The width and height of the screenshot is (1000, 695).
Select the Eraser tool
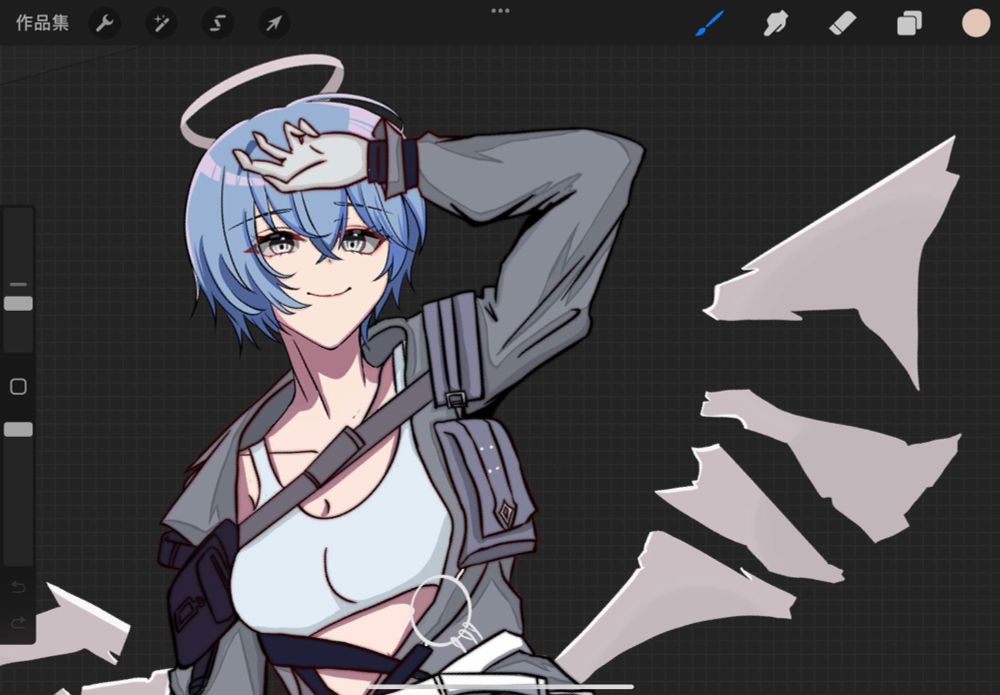pos(842,24)
